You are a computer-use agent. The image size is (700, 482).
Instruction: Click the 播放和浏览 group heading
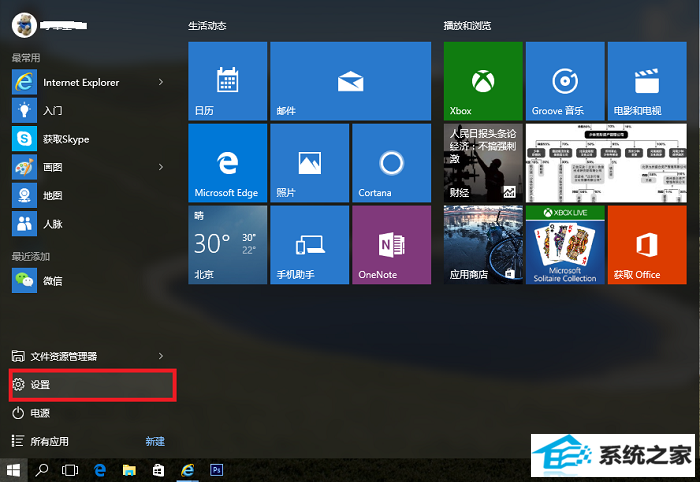(x=467, y=26)
